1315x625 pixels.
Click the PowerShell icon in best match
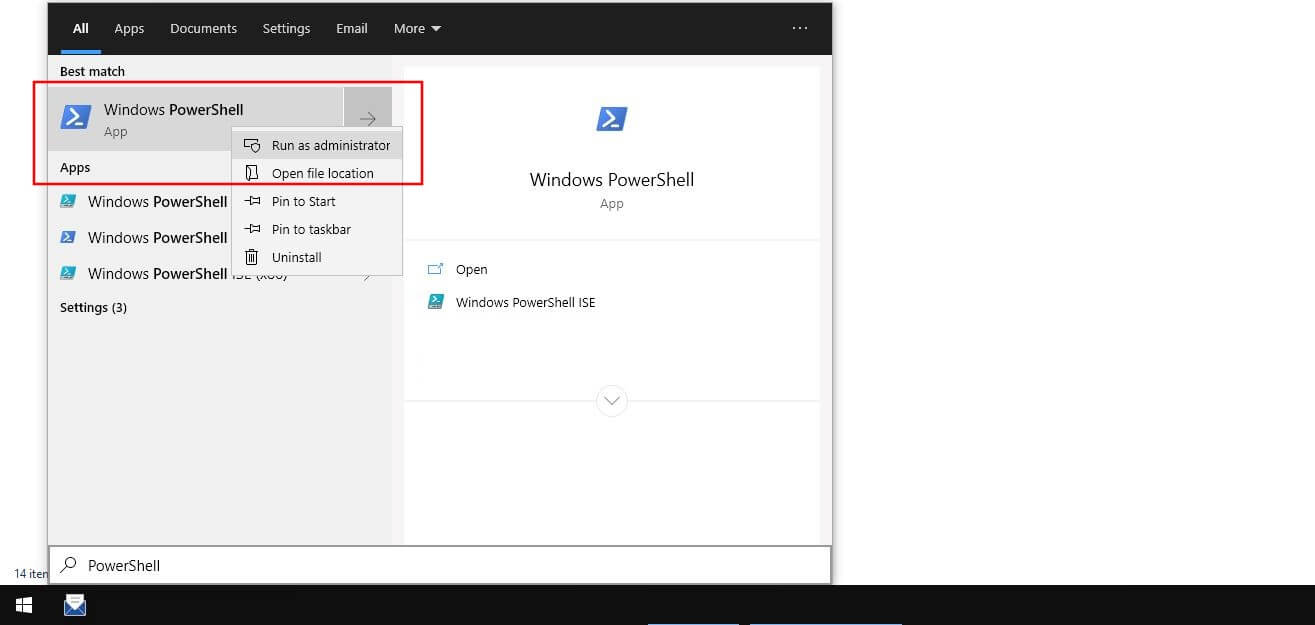[76, 118]
